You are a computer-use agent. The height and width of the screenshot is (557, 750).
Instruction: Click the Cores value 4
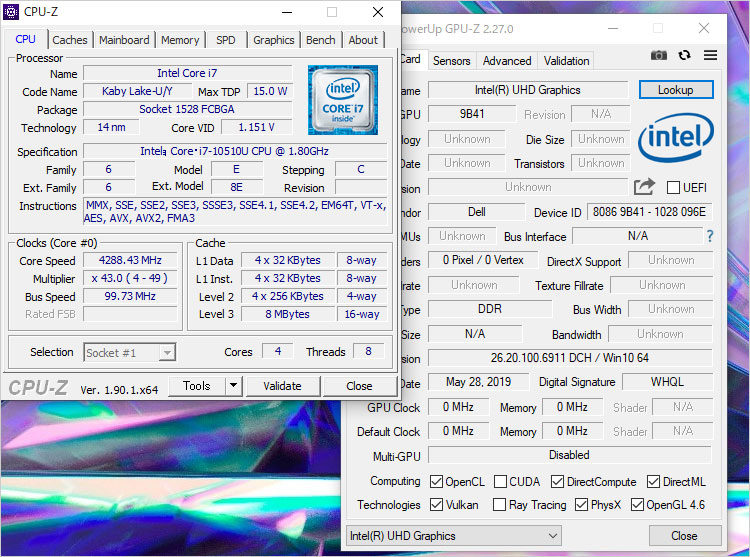click(x=278, y=351)
